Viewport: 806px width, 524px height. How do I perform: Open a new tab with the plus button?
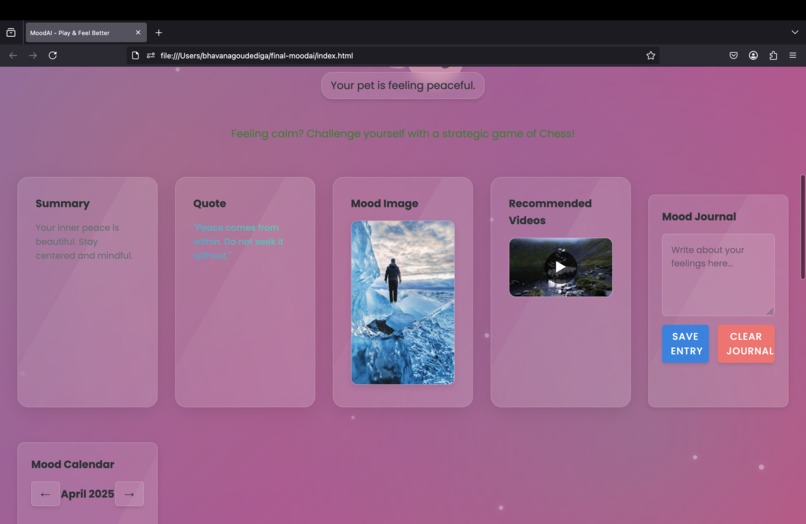[x=158, y=32]
